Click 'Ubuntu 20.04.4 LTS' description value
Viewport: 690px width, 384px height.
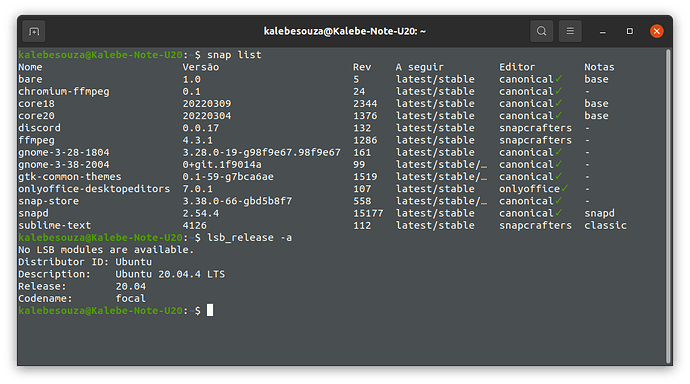170,274
